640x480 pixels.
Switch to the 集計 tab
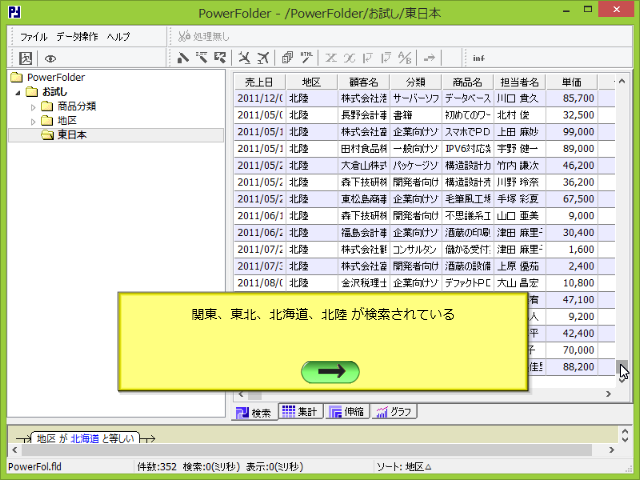[300, 411]
